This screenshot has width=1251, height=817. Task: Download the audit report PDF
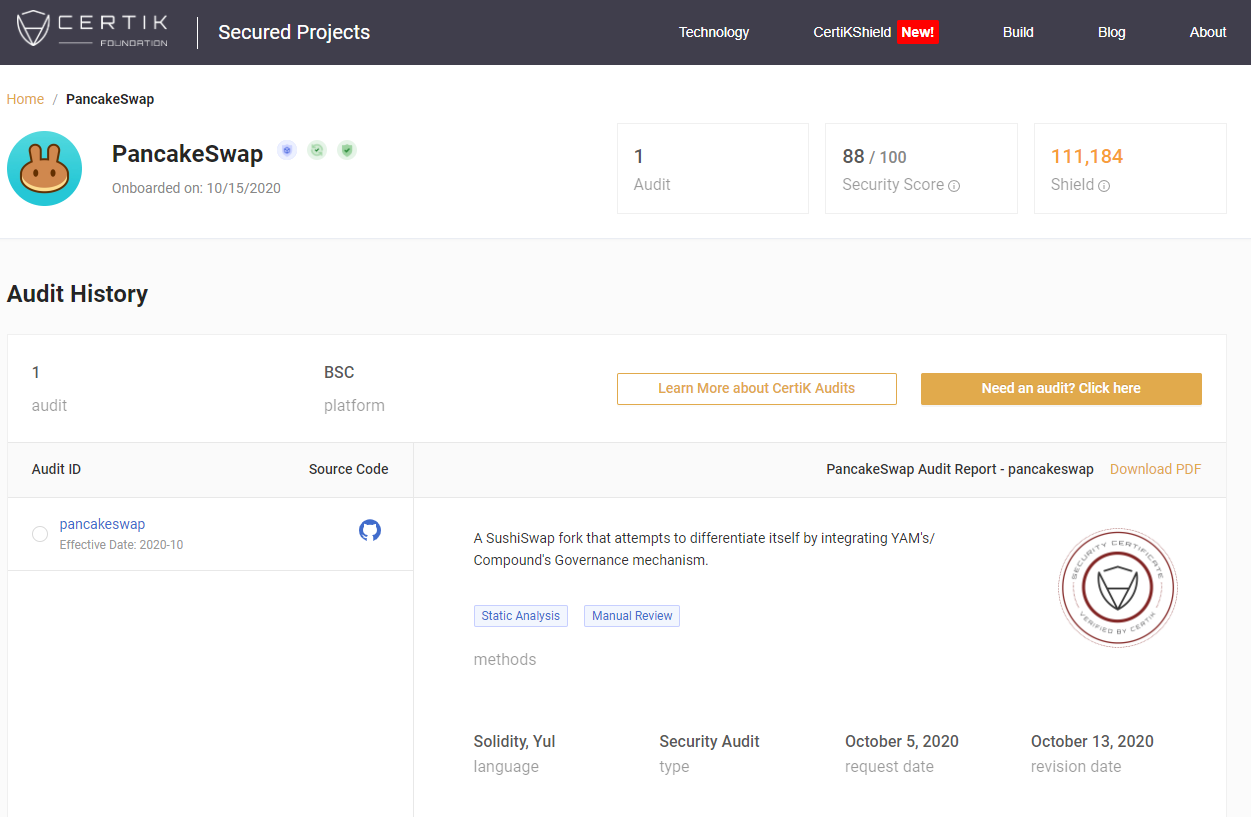click(x=1155, y=469)
